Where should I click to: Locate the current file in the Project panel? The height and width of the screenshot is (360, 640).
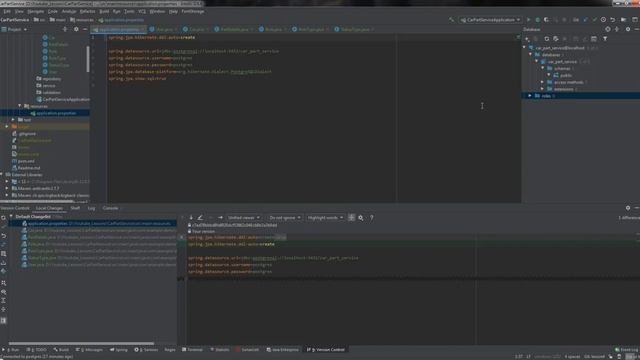[x=65, y=29]
